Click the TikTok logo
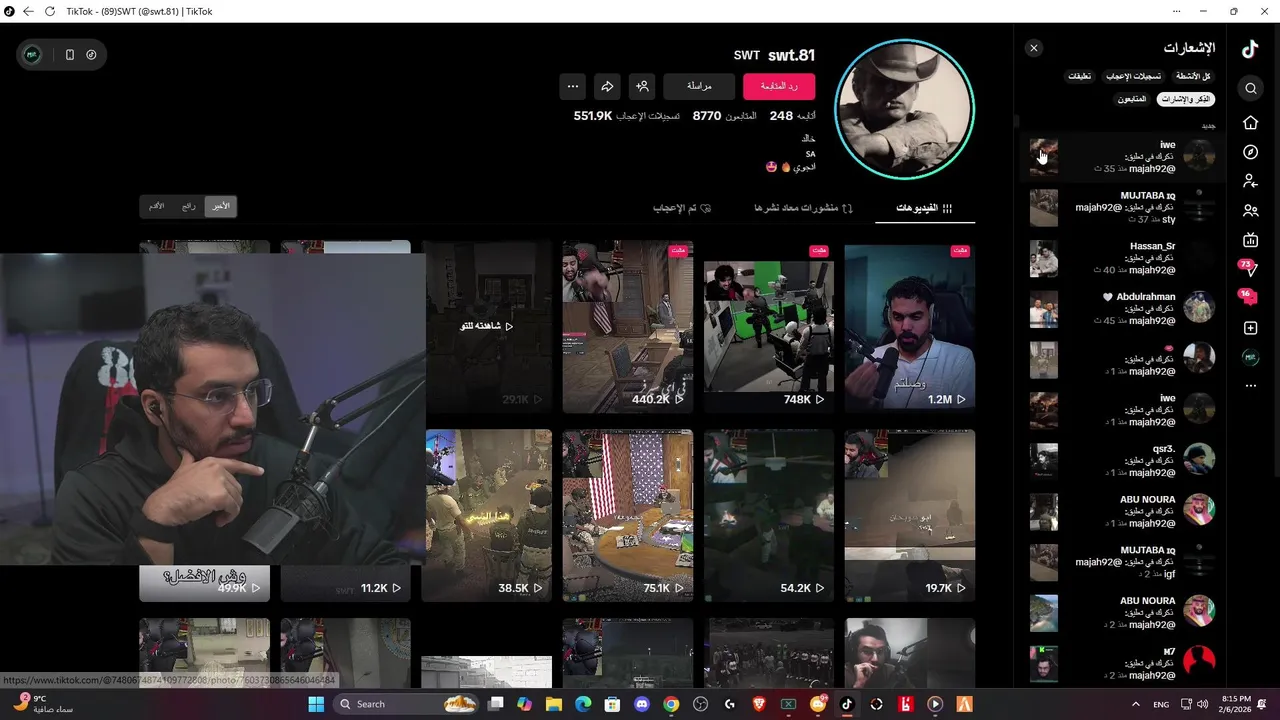 click(x=1250, y=49)
